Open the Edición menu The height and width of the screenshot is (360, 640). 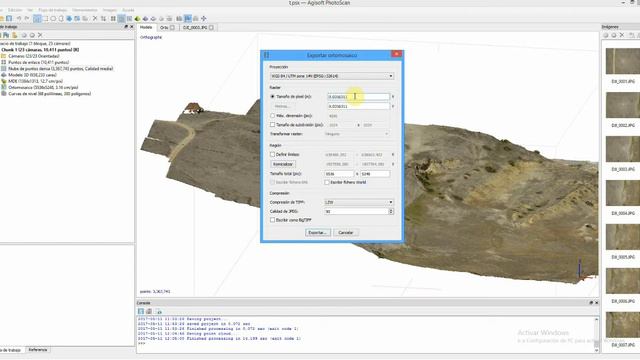15,10
